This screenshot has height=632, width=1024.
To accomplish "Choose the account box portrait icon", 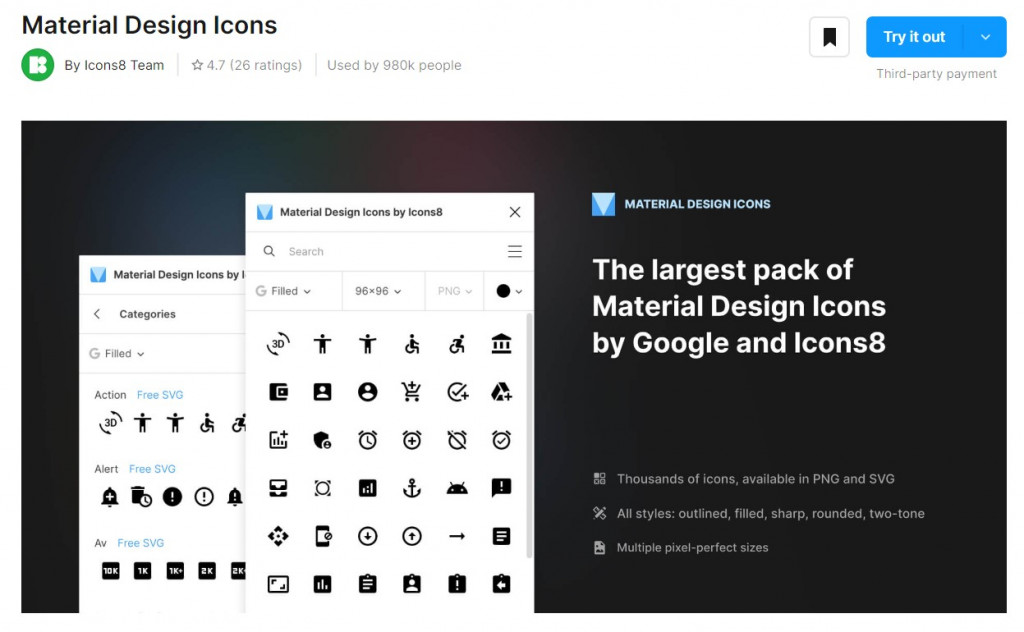I will tap(323, 392).
